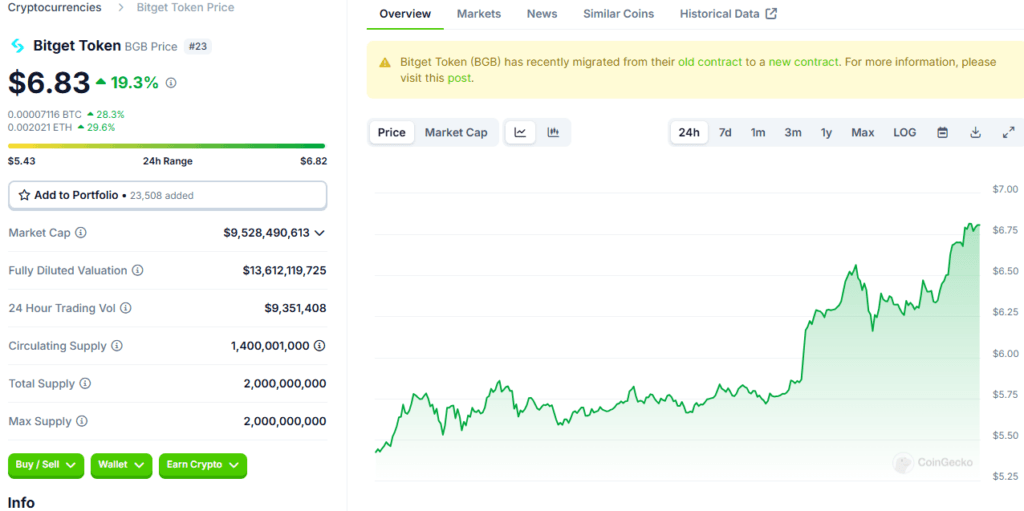
Task: Click the download chart data icon
Action: (x=975, y=133)
